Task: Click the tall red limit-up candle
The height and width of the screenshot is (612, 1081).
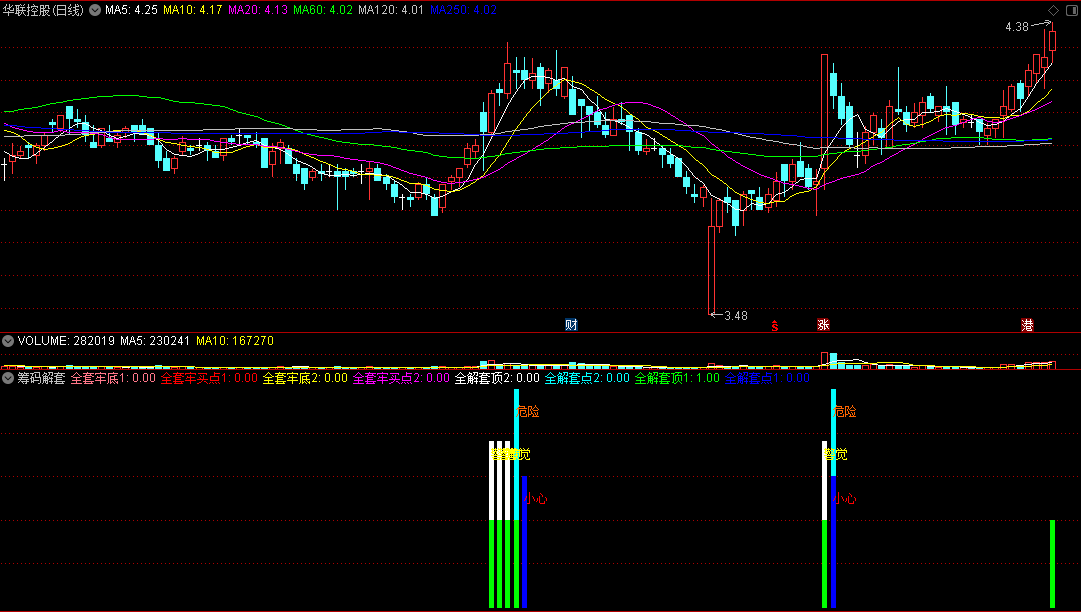Action: pos(825,110)
